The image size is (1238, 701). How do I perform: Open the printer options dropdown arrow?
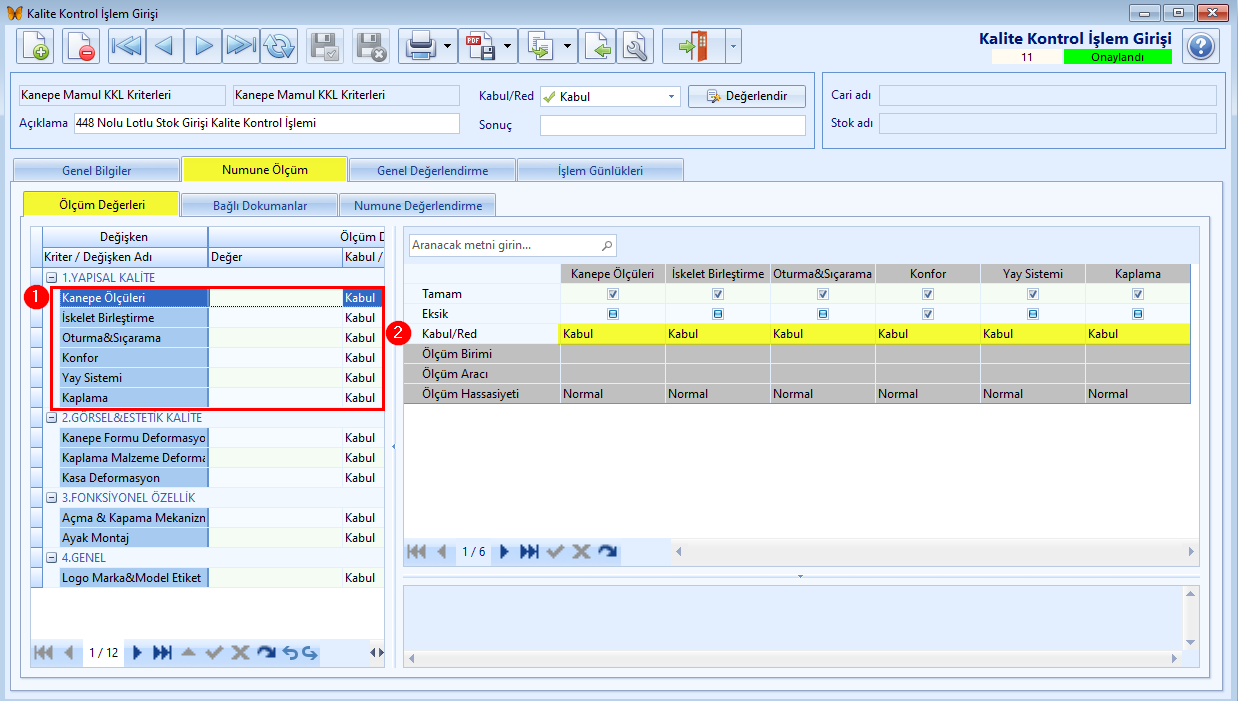click(x=447, y=46)
